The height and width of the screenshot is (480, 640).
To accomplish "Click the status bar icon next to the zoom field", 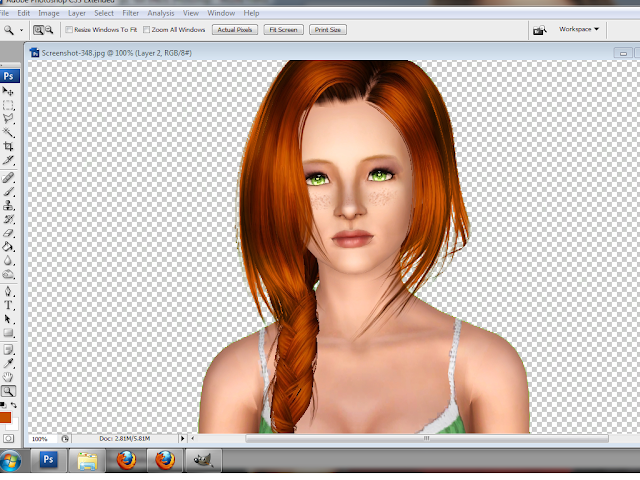I will [x=65, y=439].
